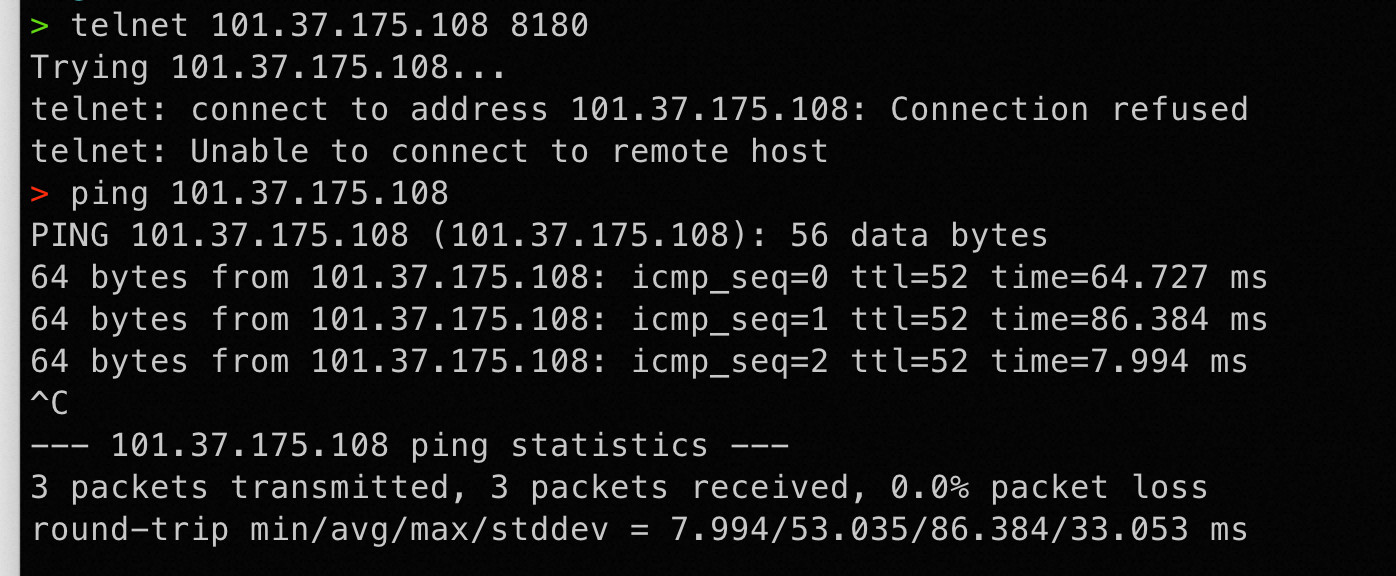Click time=7.994 ms value
1396x576 pixels.
(1119, 361)
